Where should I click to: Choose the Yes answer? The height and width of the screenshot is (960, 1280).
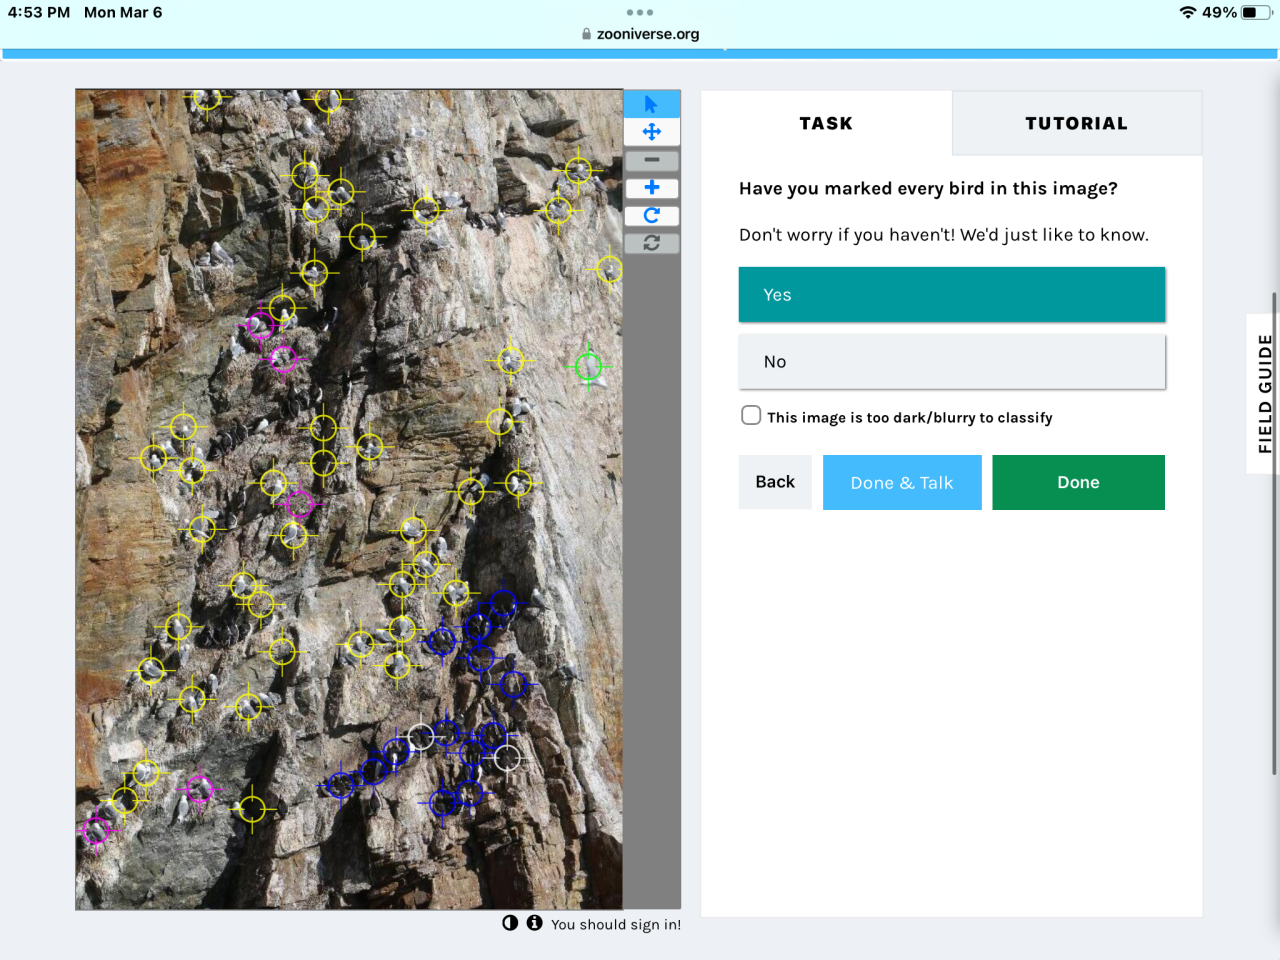click(952, 295)
